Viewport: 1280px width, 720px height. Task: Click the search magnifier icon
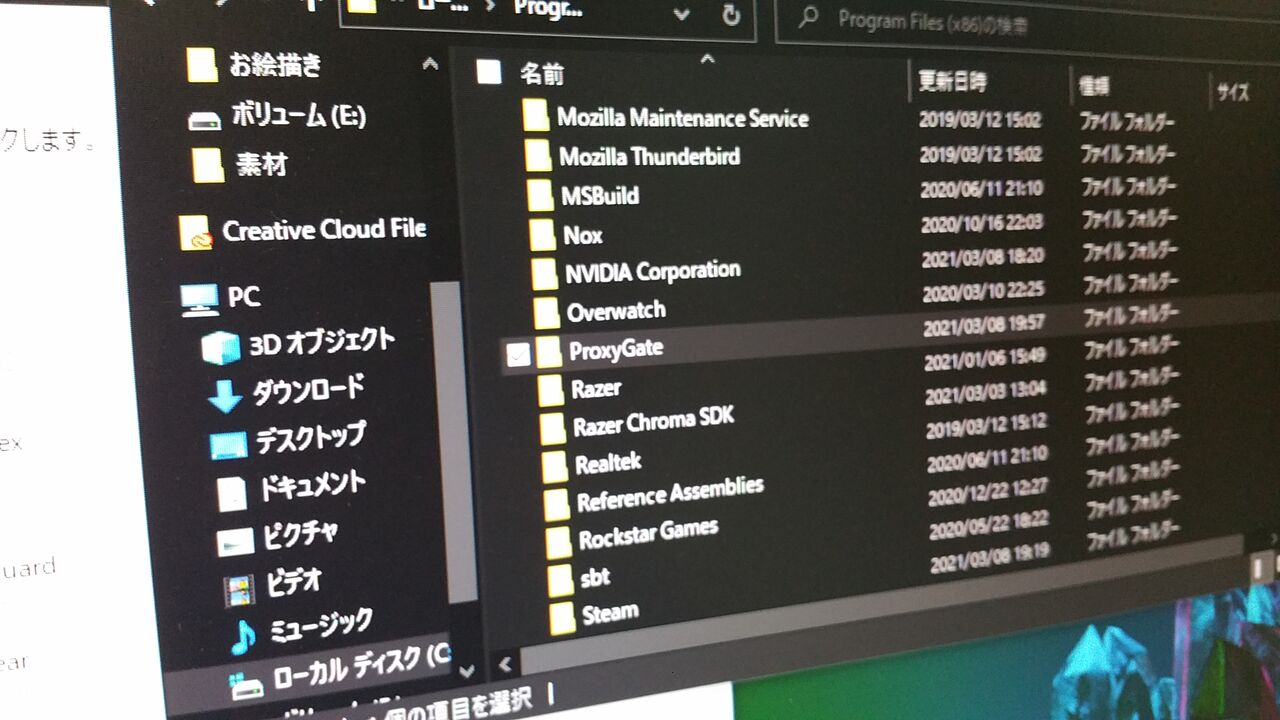809,17
